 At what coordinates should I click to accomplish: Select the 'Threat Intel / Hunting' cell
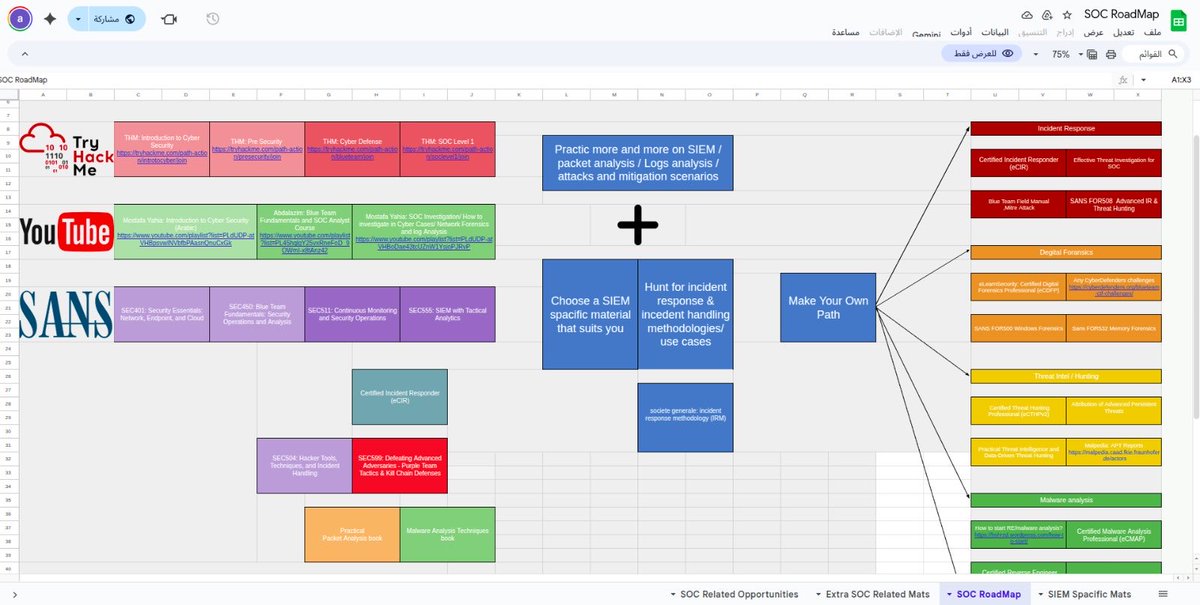pyautogui.click(x=1066, y=376)
